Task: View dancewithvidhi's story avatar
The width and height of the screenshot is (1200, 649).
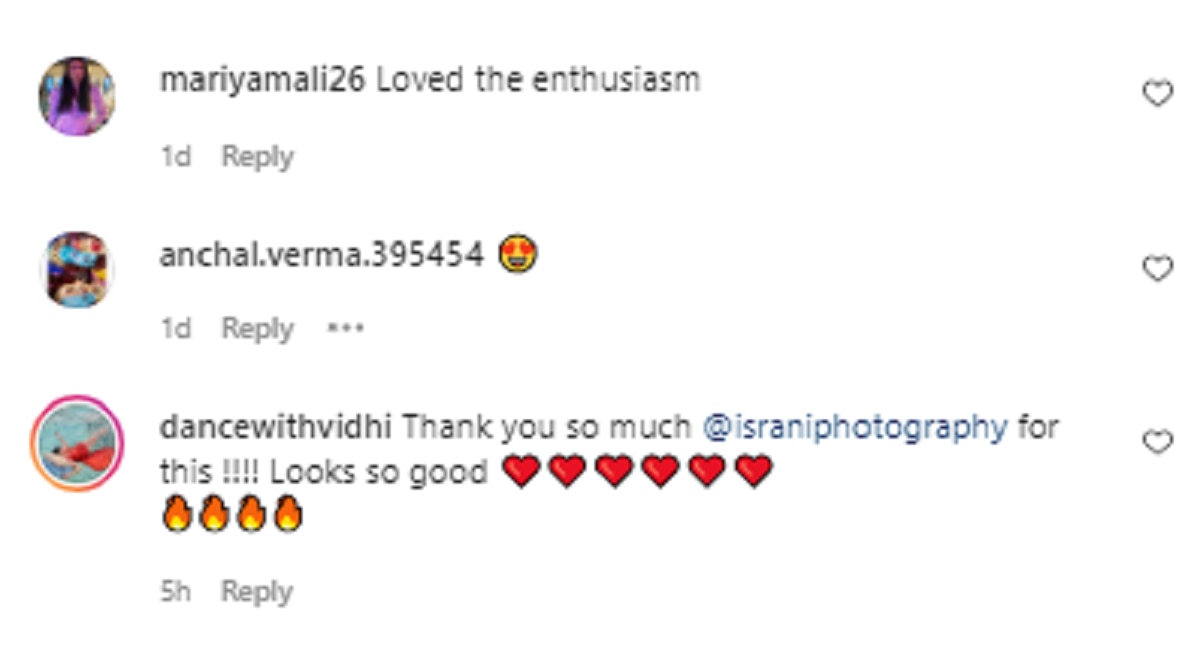Action: (x=77, y=442)
